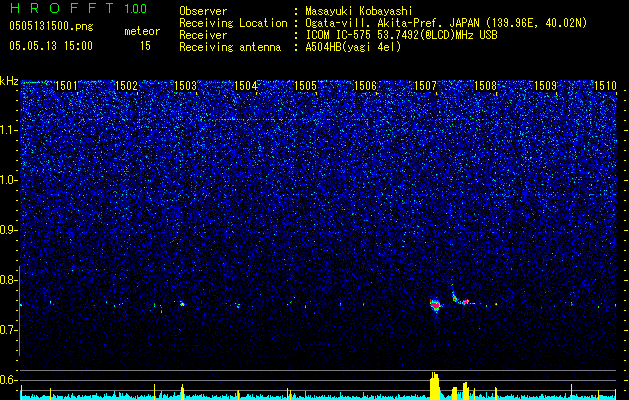
Task: Click the kHz axis unit label
Action: [9, 81]
